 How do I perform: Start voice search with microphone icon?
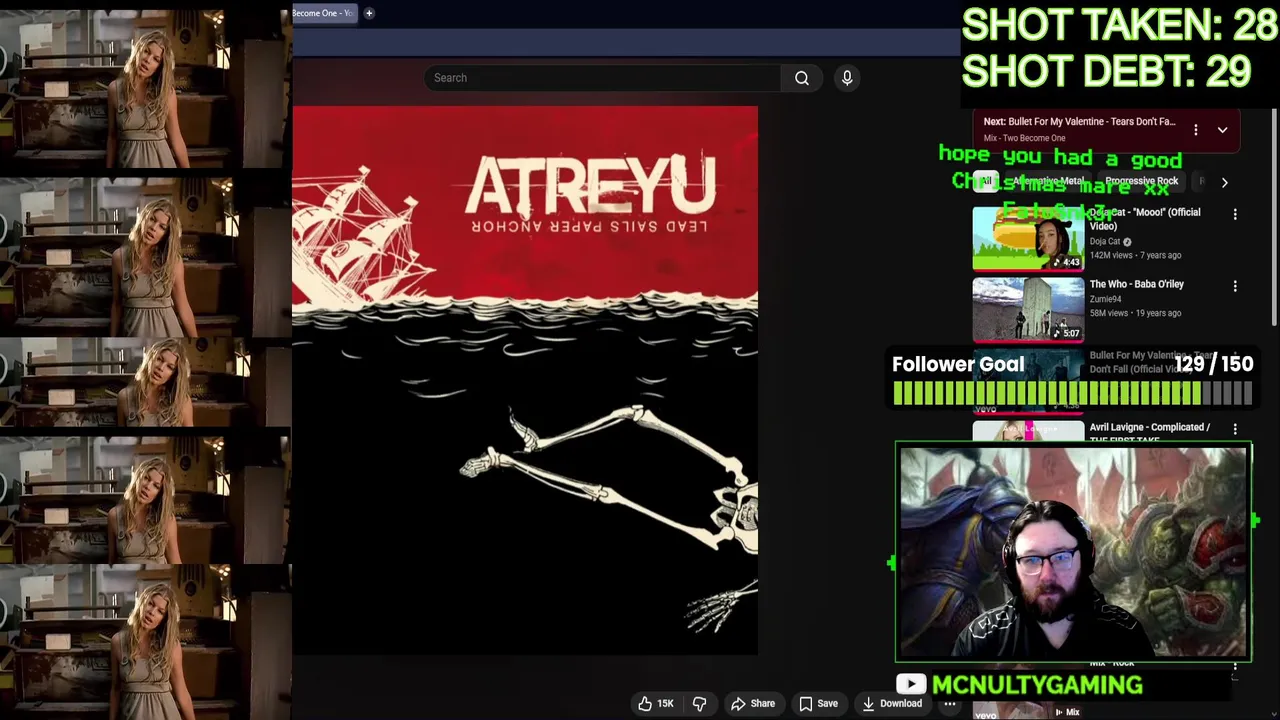(847, 78)
